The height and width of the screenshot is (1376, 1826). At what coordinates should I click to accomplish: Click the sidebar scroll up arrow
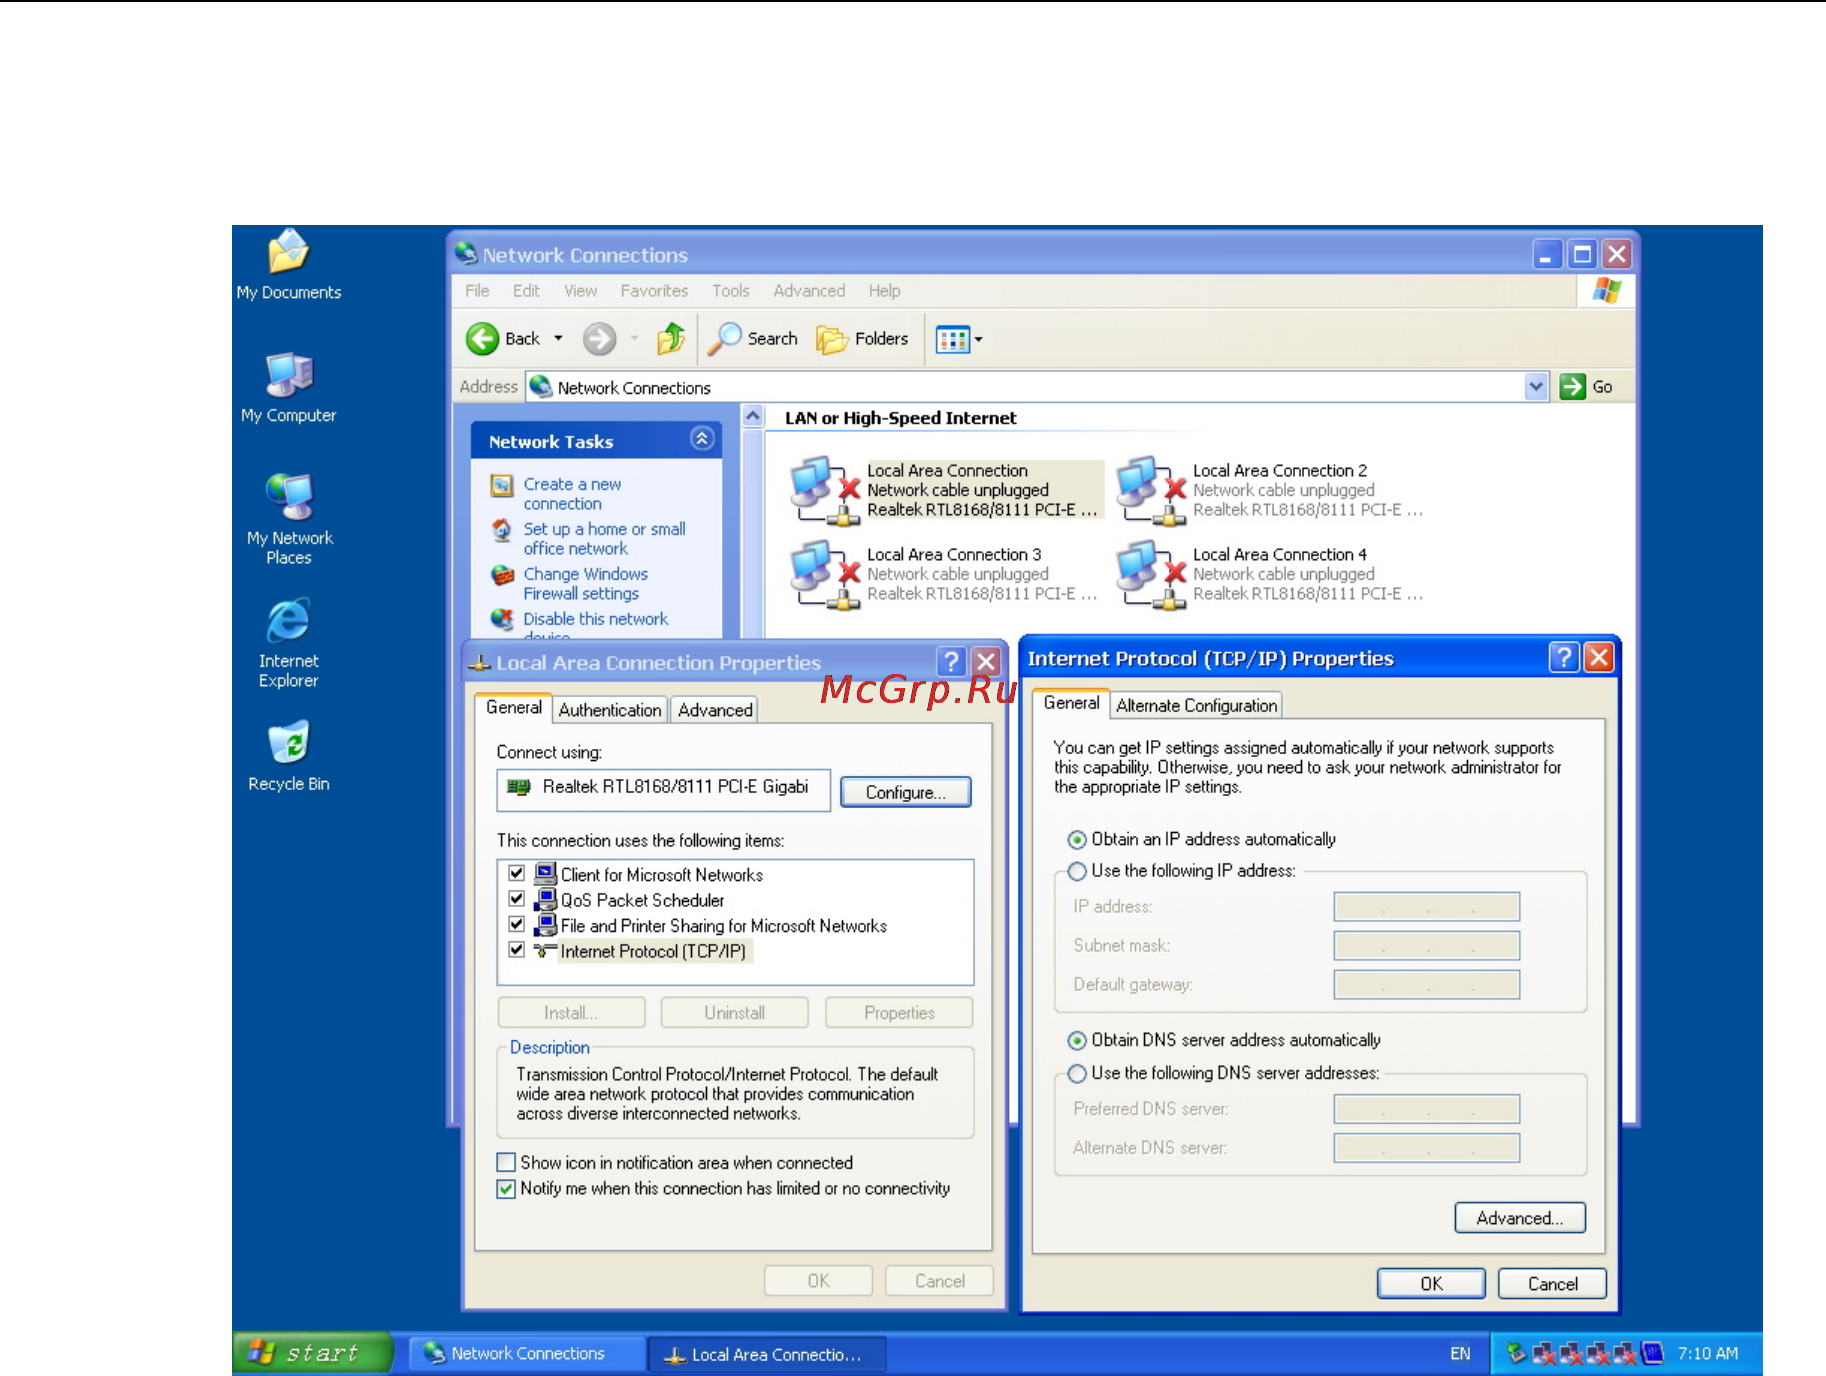[x=753, y=416]
